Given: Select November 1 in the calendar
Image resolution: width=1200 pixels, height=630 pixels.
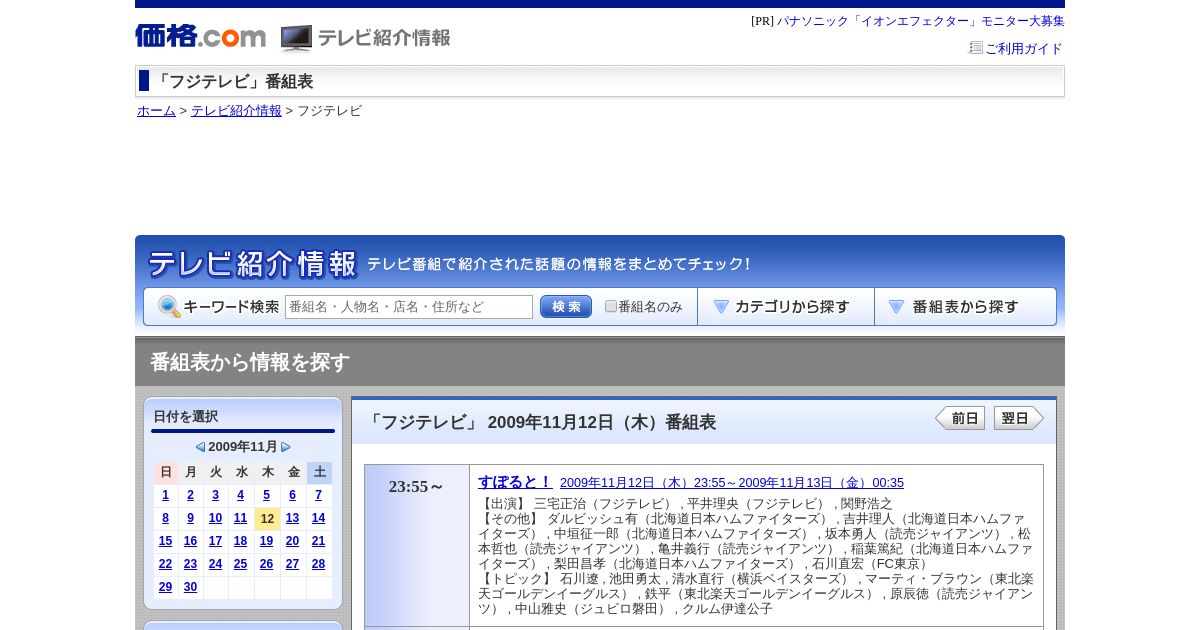Looking at the screenshot, I should (x=165, y=495).
